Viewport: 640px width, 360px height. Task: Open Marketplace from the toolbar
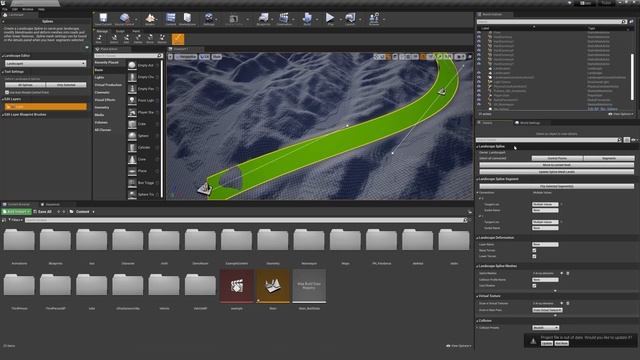pyautogui.click(x=187, y=18)
